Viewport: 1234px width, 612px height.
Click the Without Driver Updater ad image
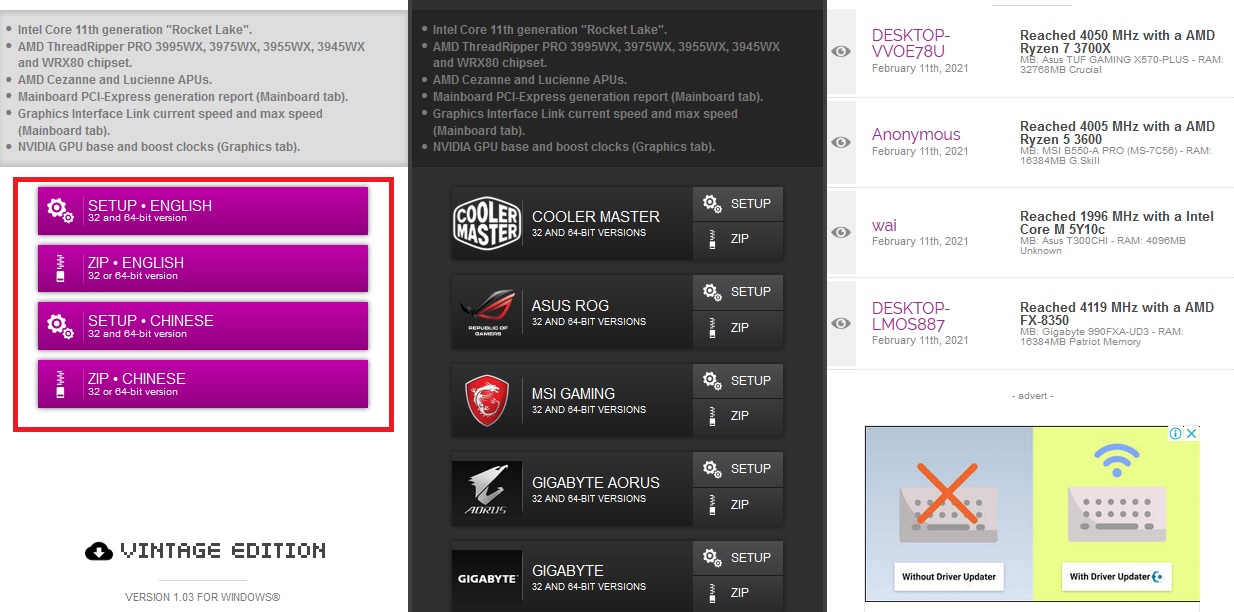click(949, 513)
